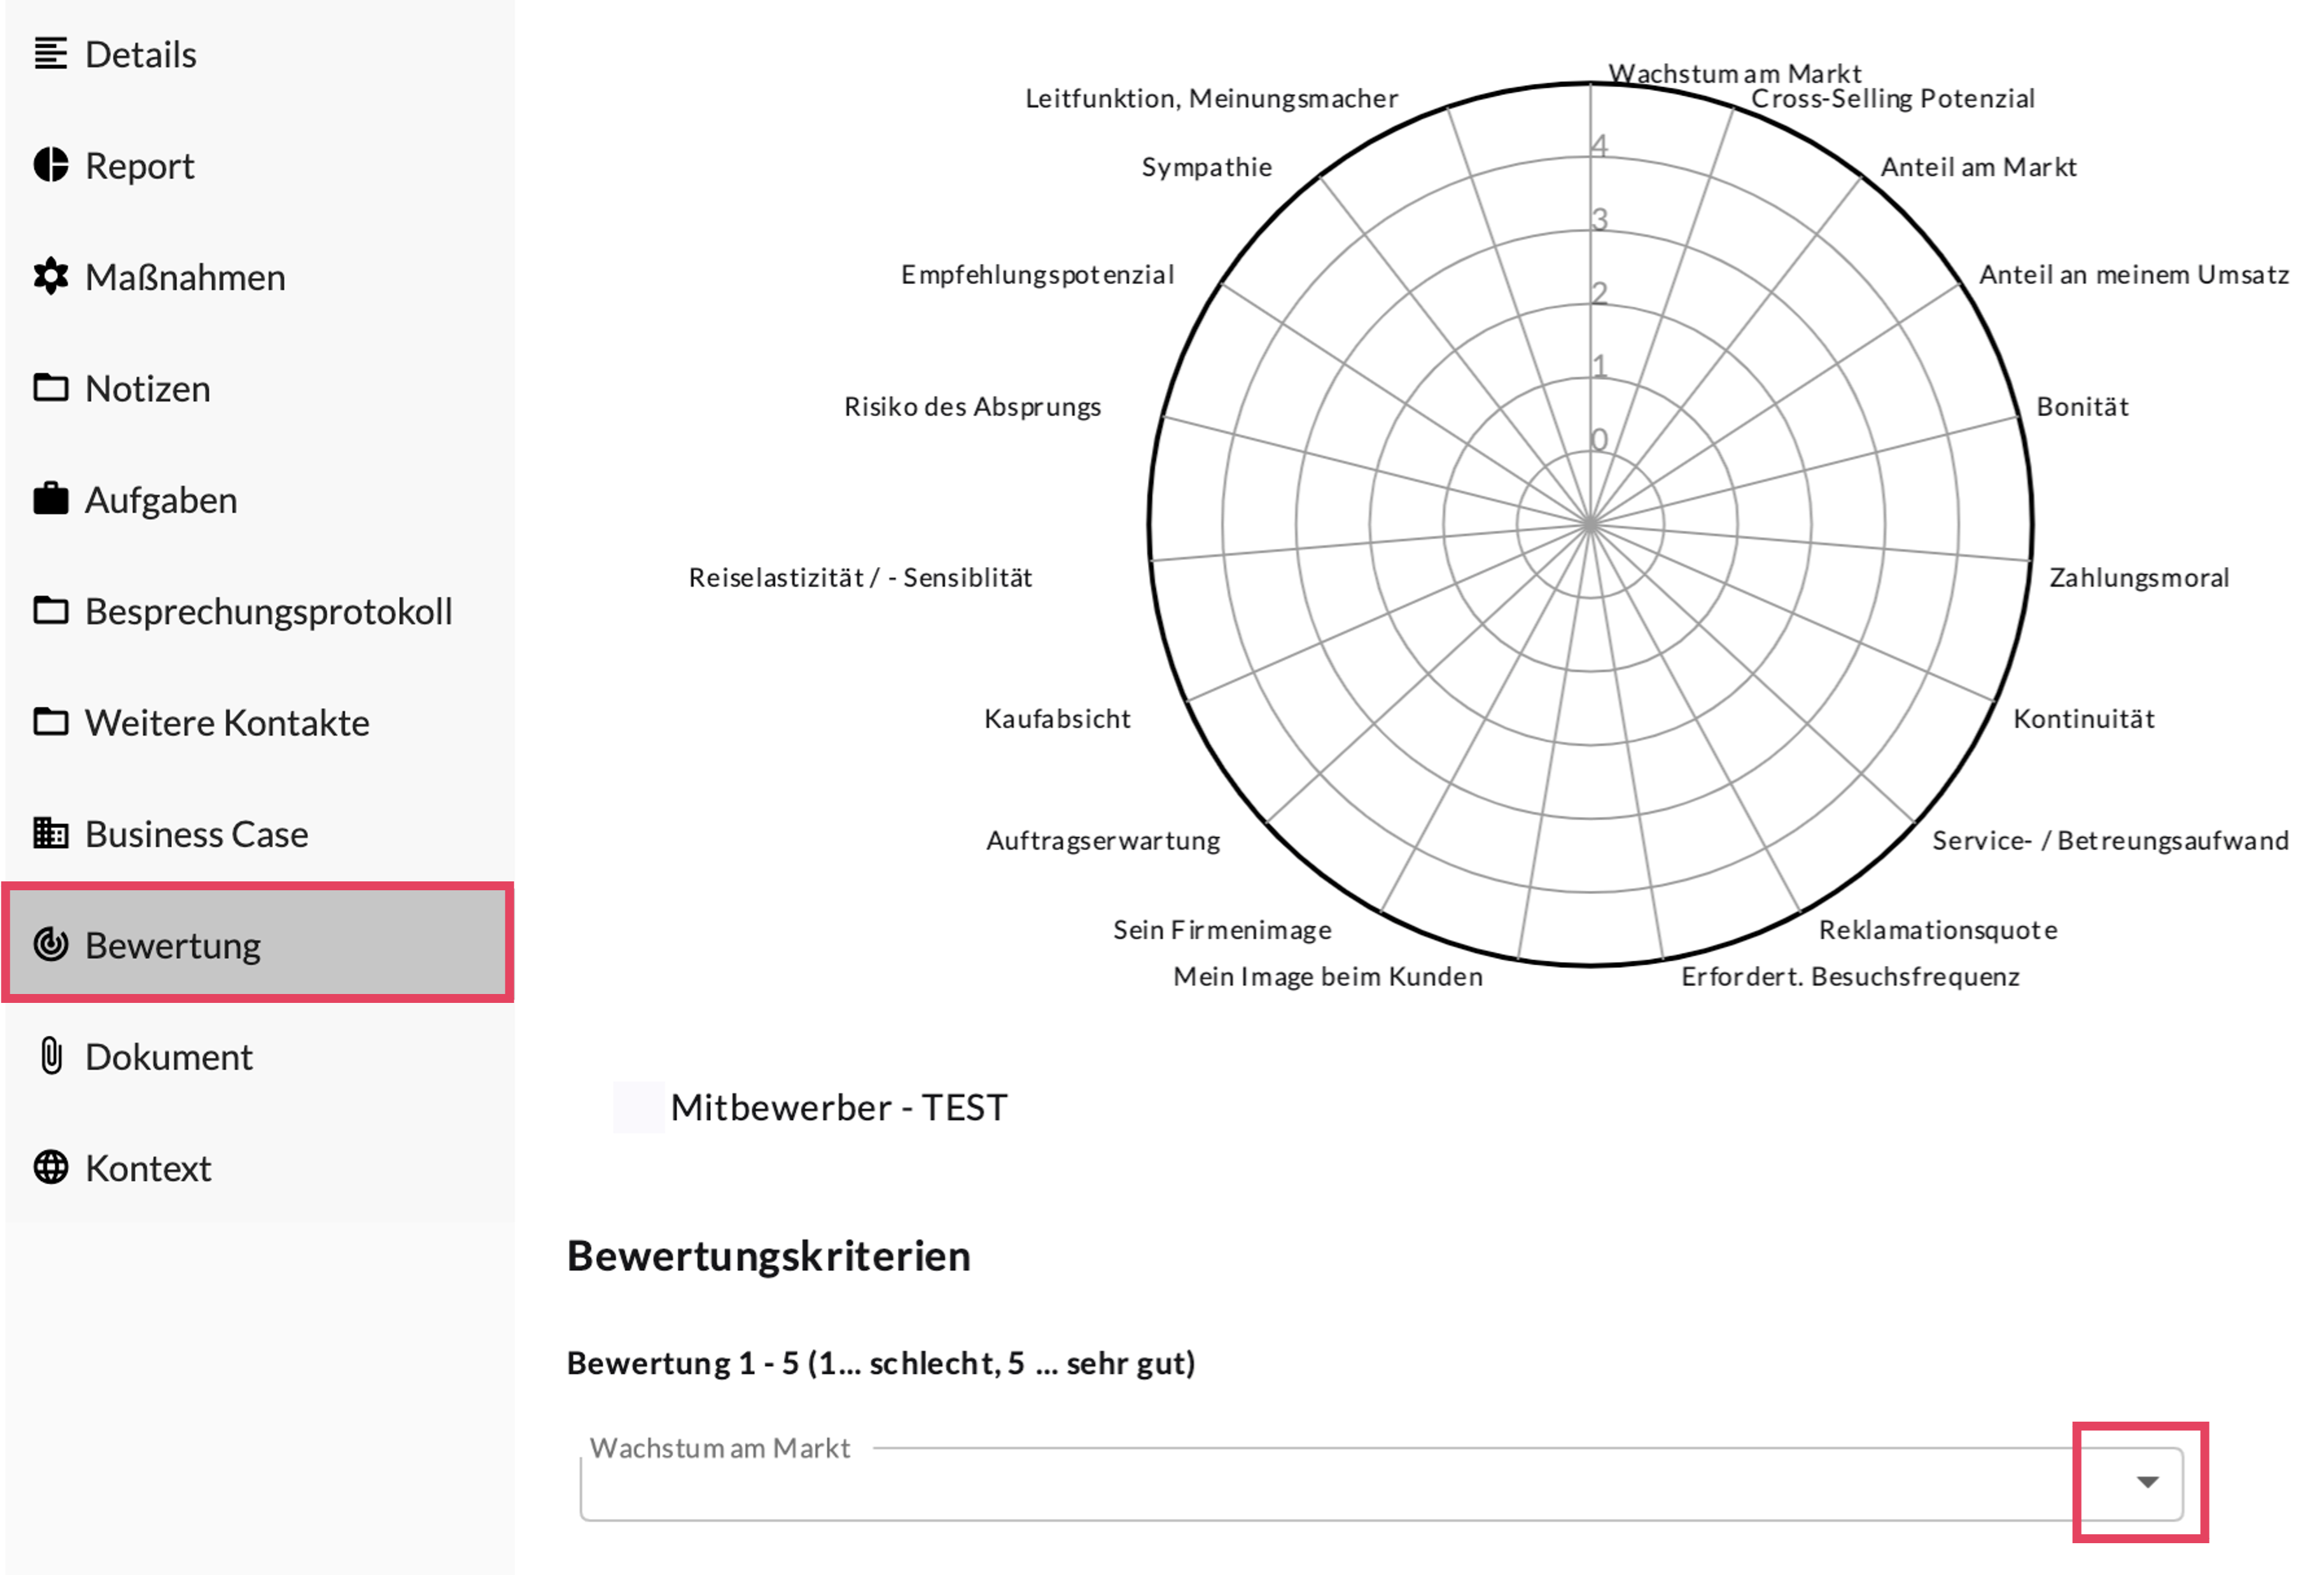Click the Aufgaben briefcase icon
Image resolution: width=2324 pixels, height=1575 pixels.
point(50,499)
